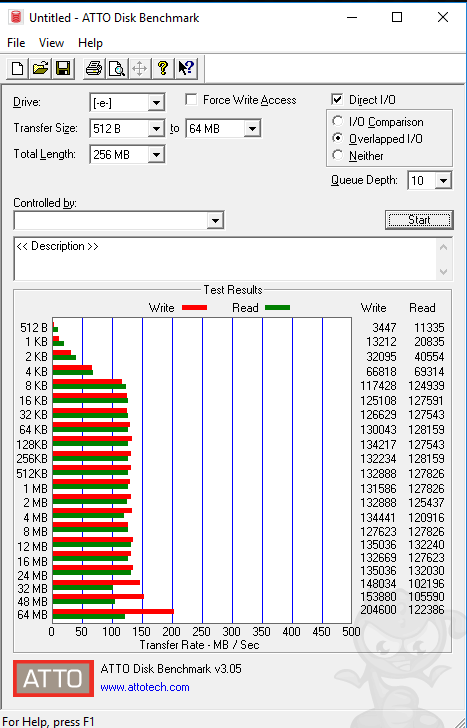
Task: Open Print Preview toolbar icon
Action: point(117,69)
